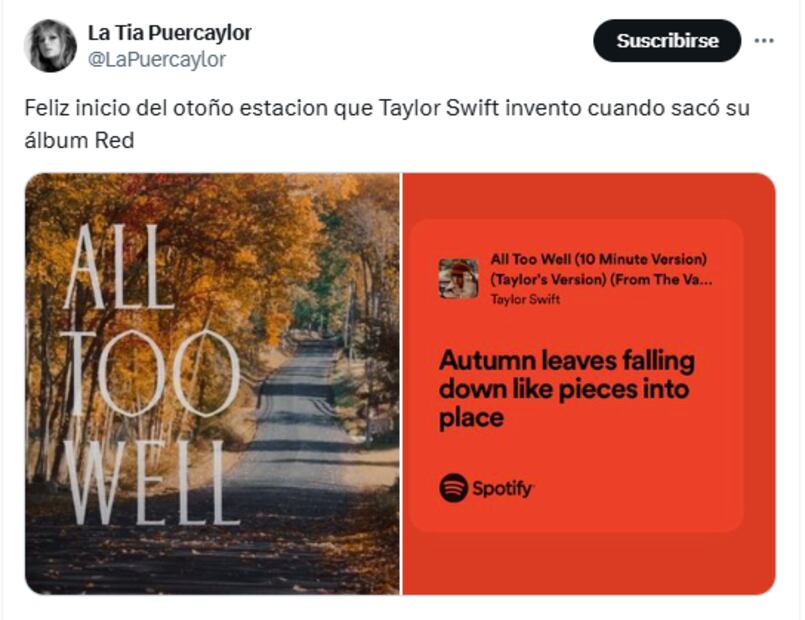Viewport: 805px width, 620px height.
Task: Click the Taylor Swift artist name in the card
Action: [525, 299]
